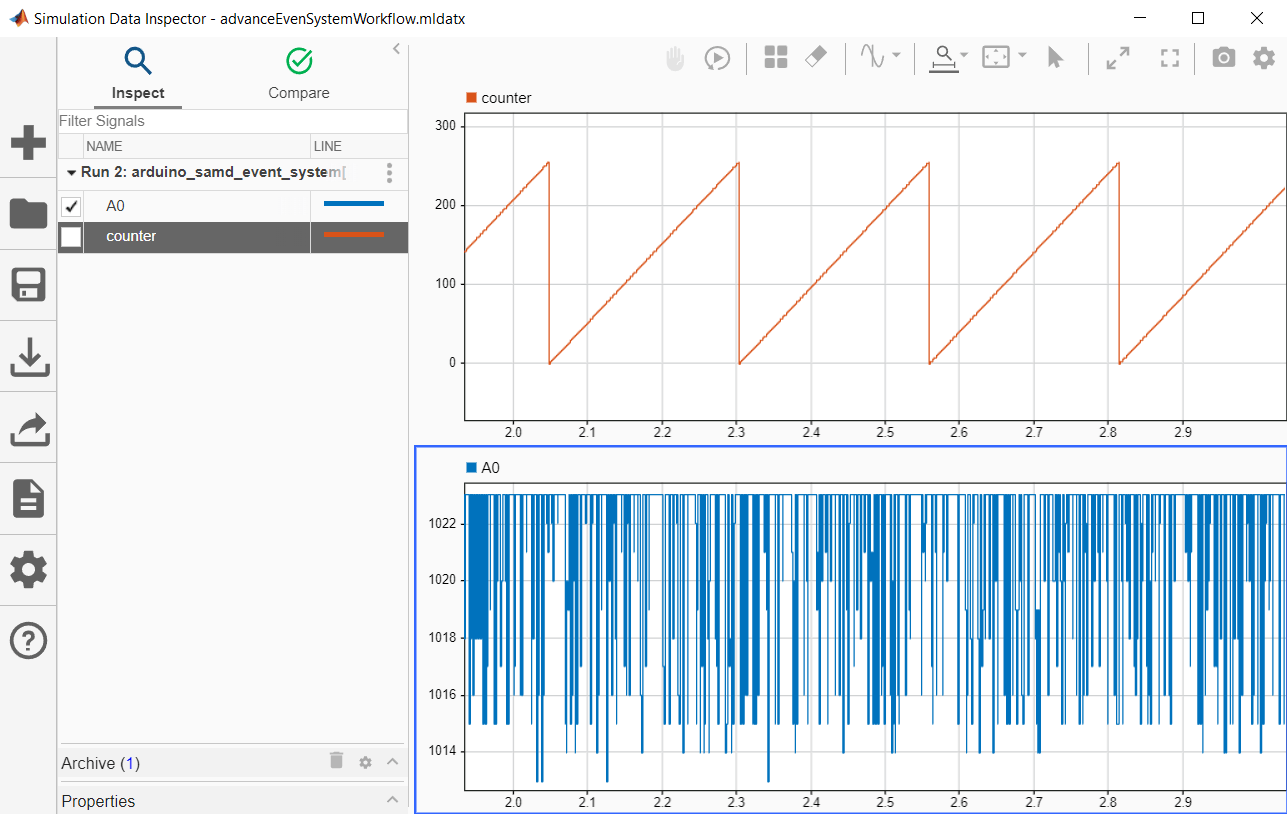Check the counter signal checkbox
The height and width of the screenshot is (814, 1287).
click(x=71, y=237)
